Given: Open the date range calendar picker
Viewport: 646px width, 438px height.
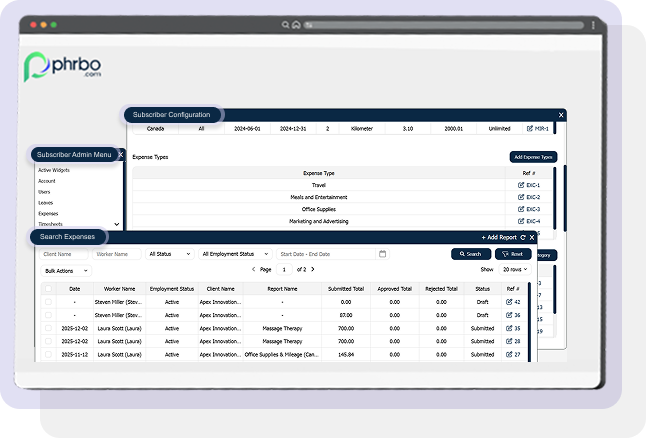Looking at the screenshot, I should click(x=382, y=254).
